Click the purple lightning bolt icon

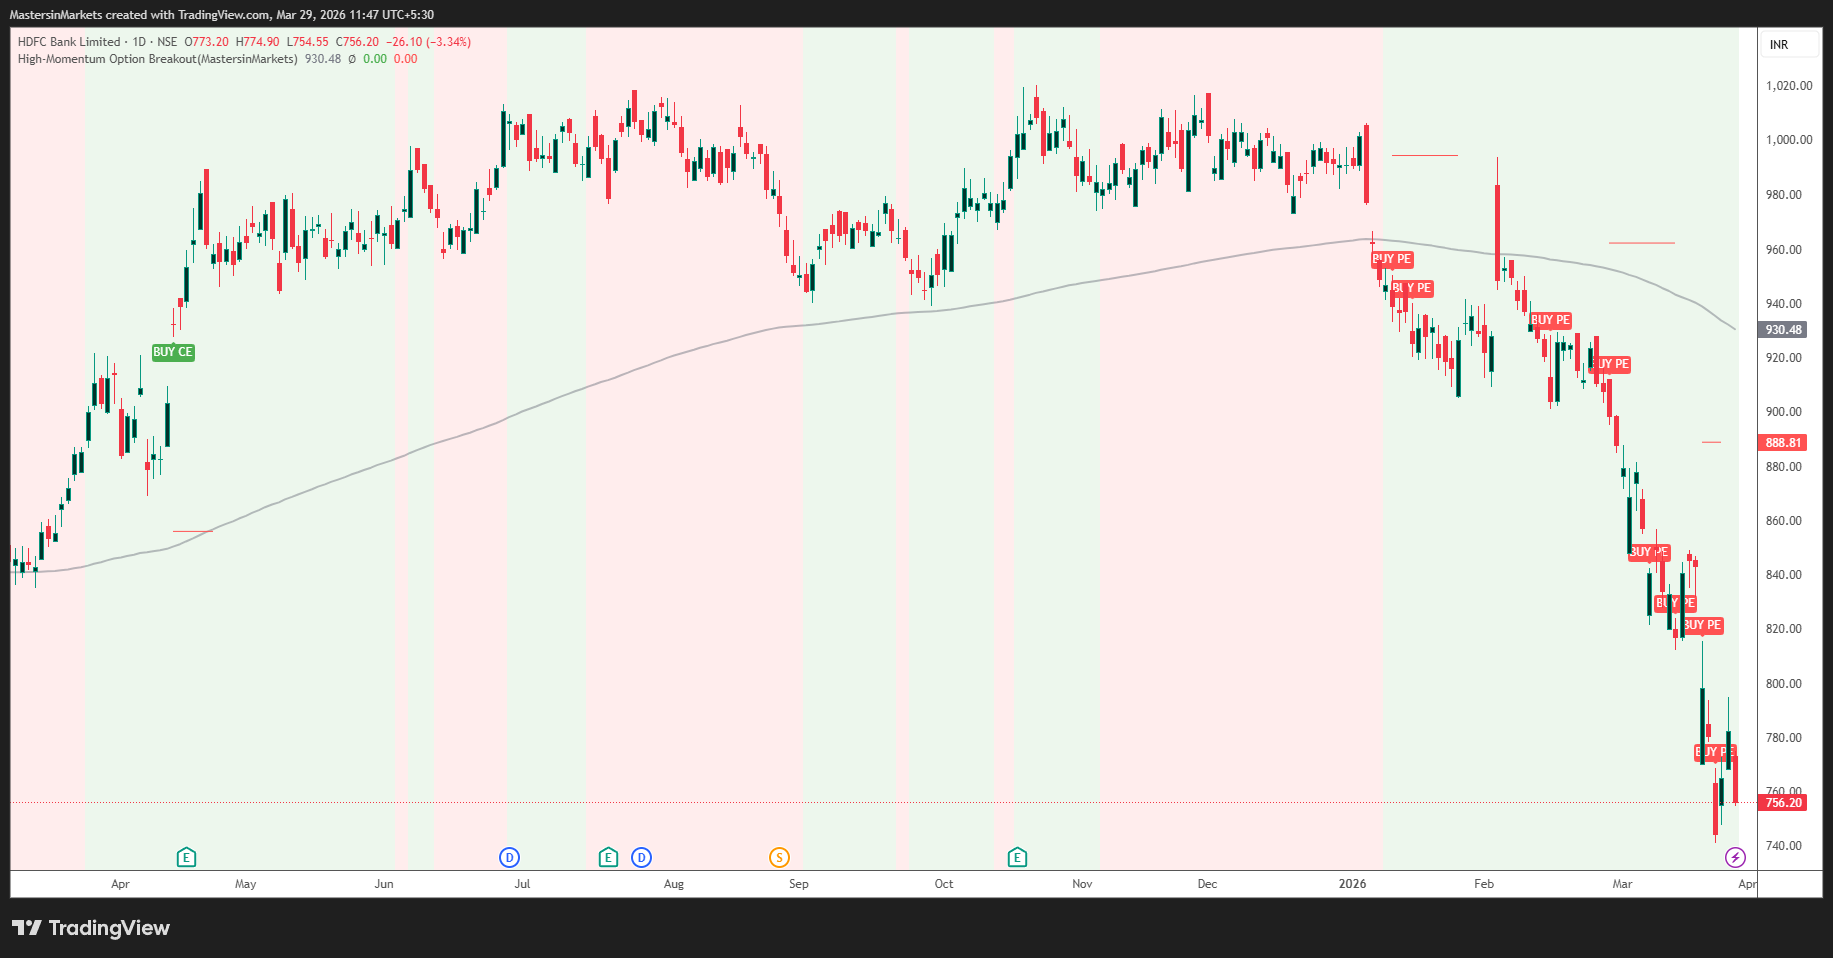[1735, 857]
